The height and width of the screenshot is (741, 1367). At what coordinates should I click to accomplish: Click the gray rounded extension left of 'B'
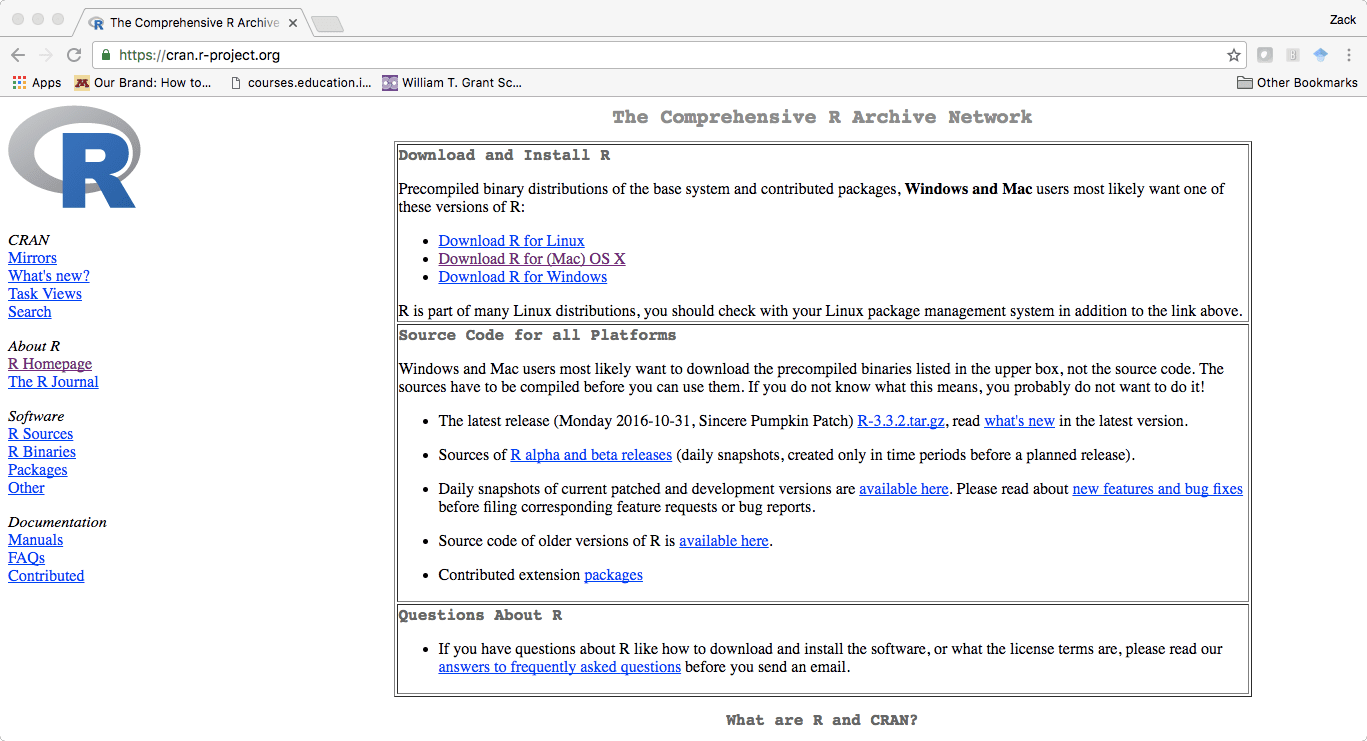click(x=1265, y=55)
